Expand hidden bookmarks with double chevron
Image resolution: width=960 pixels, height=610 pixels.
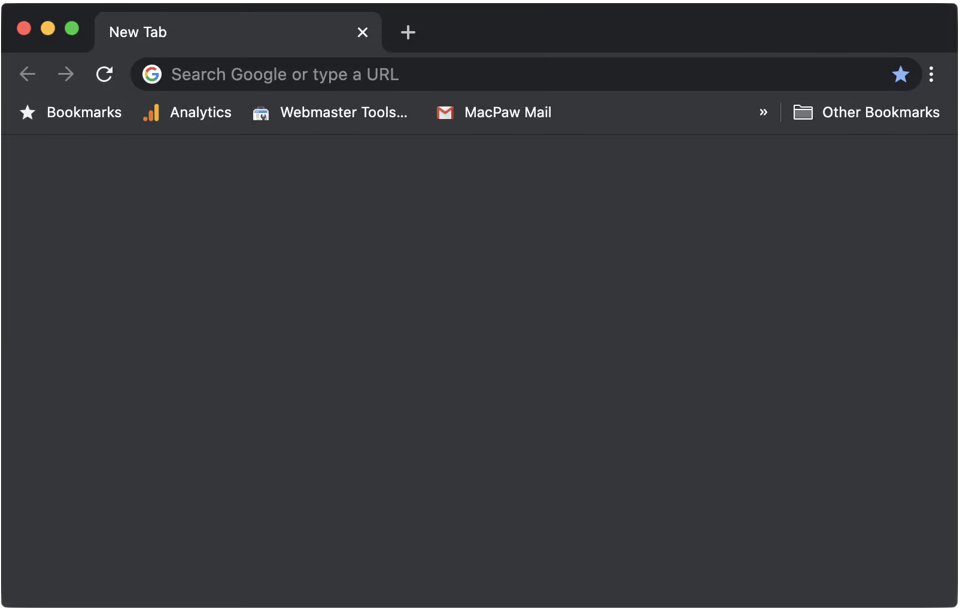pos(763,112)
